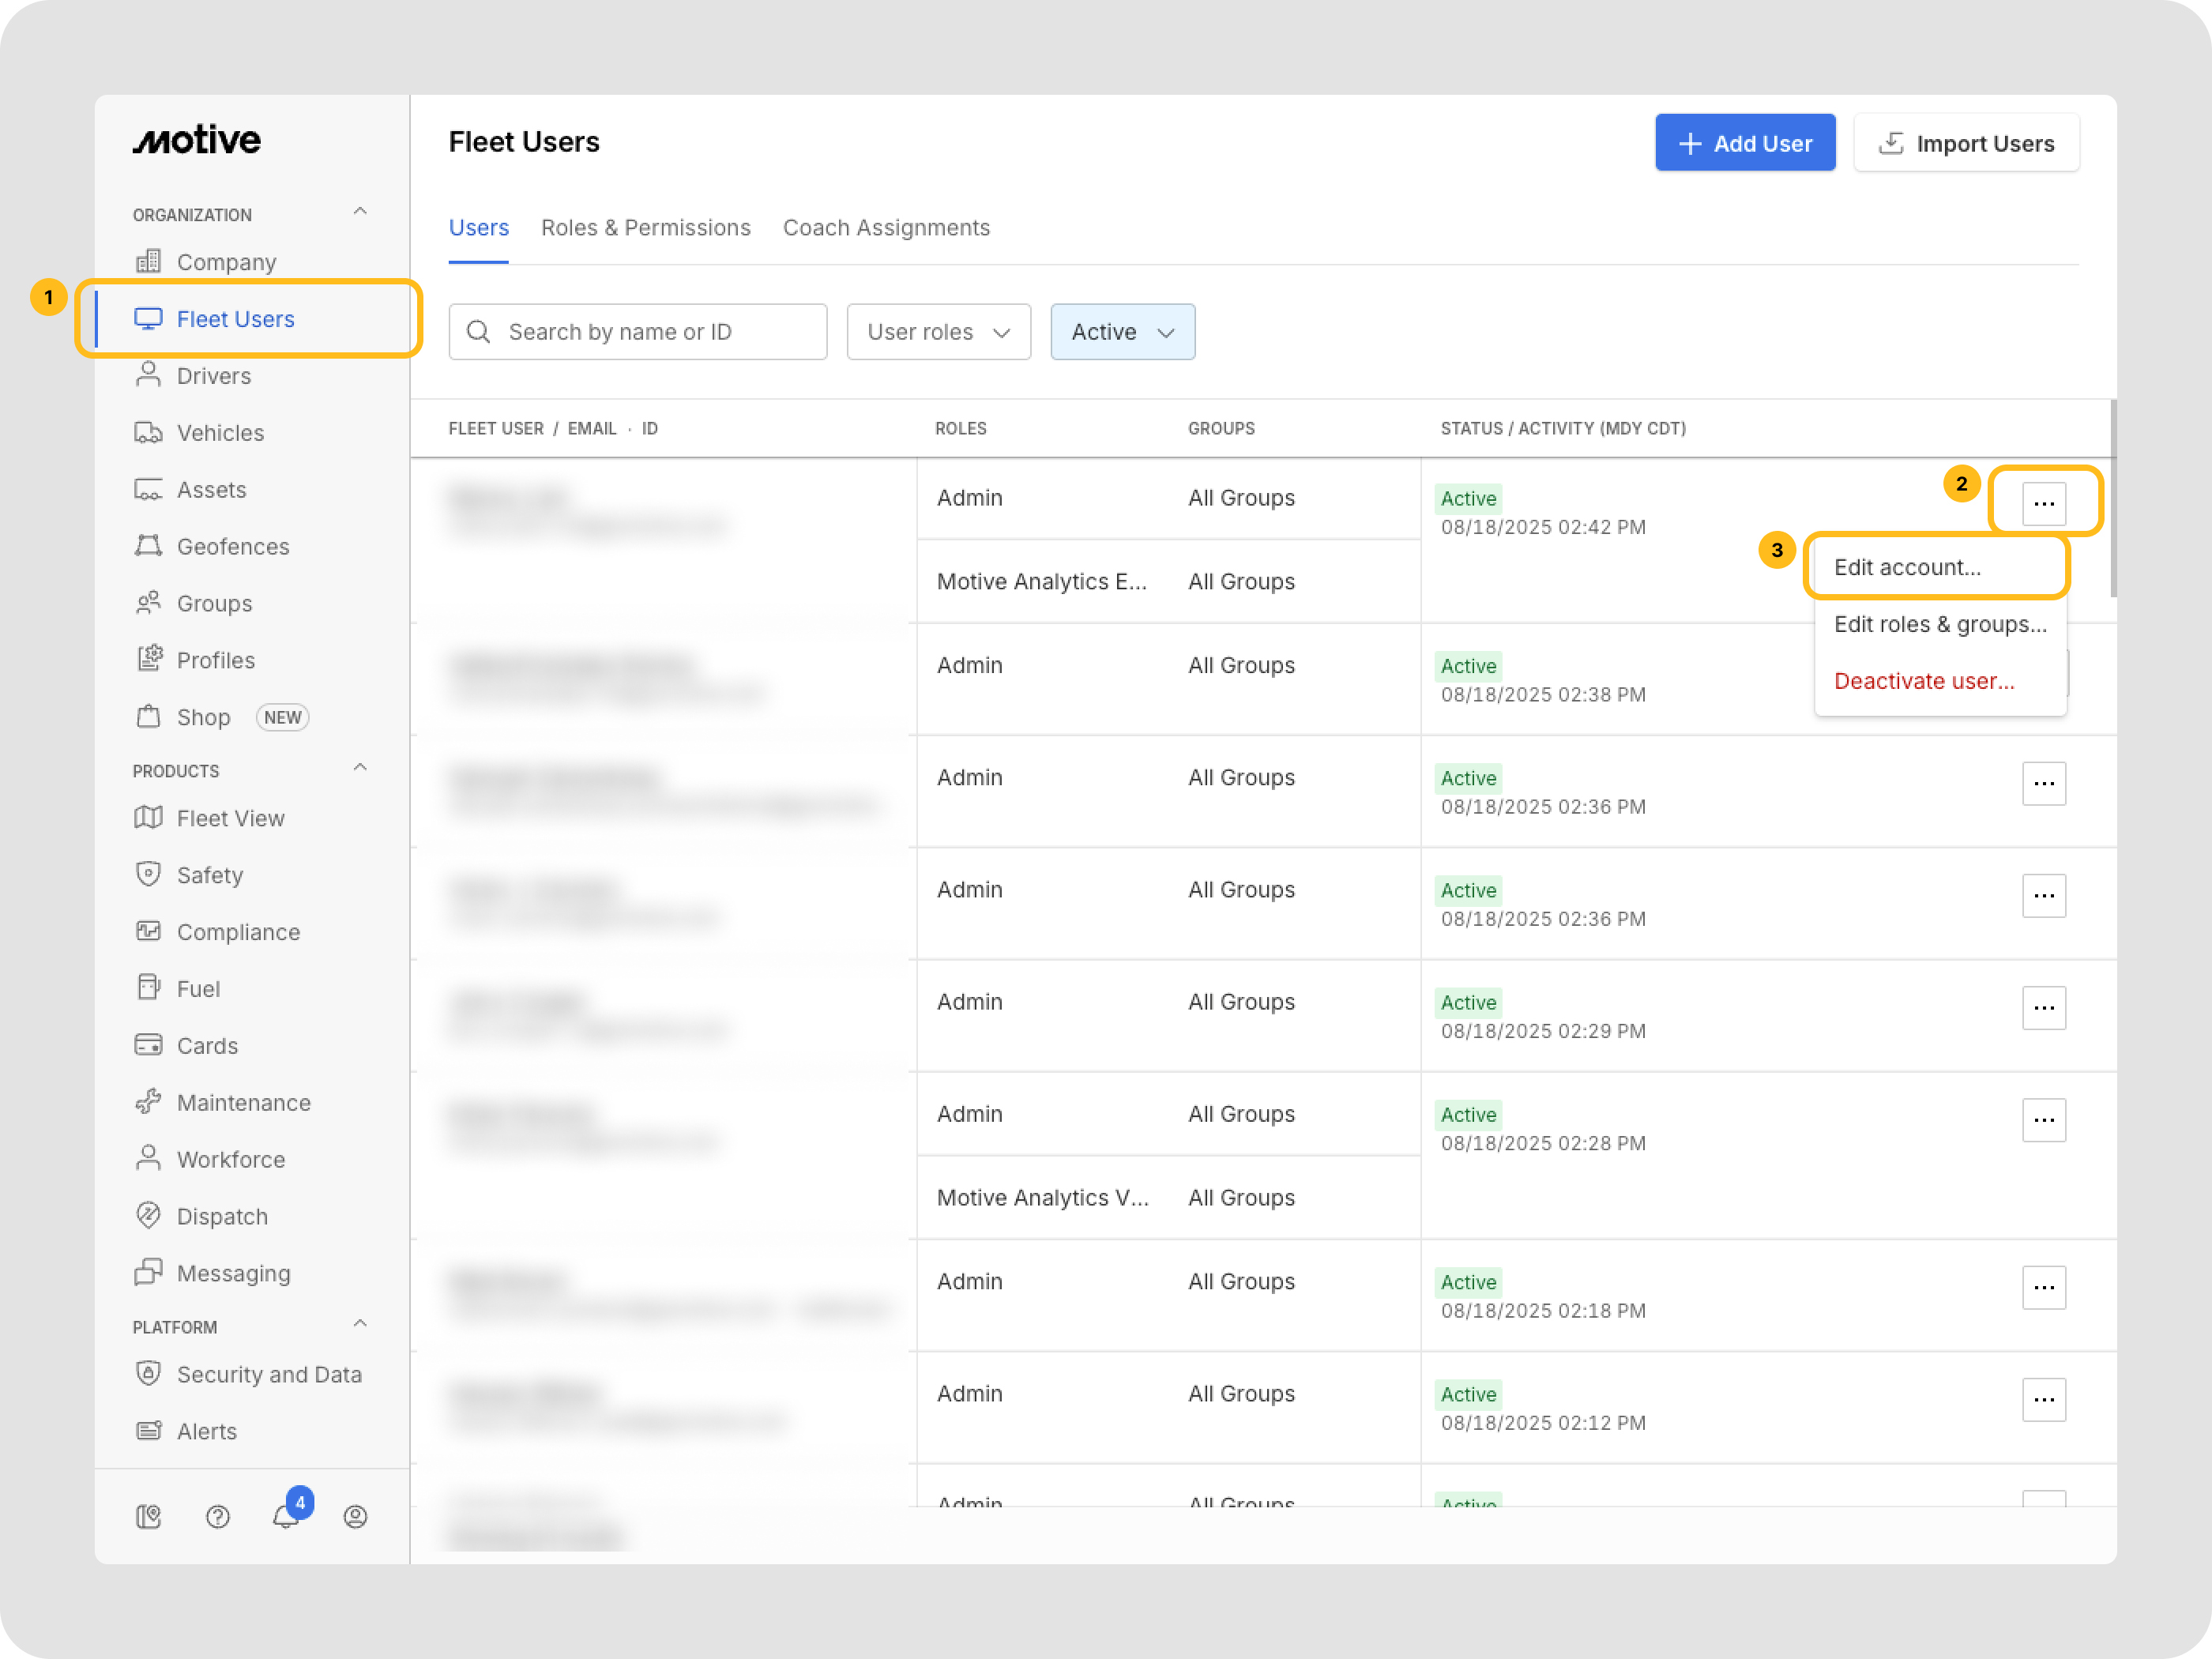Image resolution: width=2212 pixels, height=1659 pixels.
Task: Open the User roles dropdown
Action: coord(938,332)
